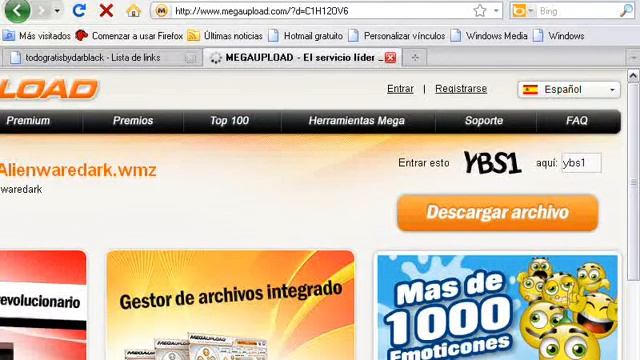Open the Top 100 menu item

click(229, 121)
